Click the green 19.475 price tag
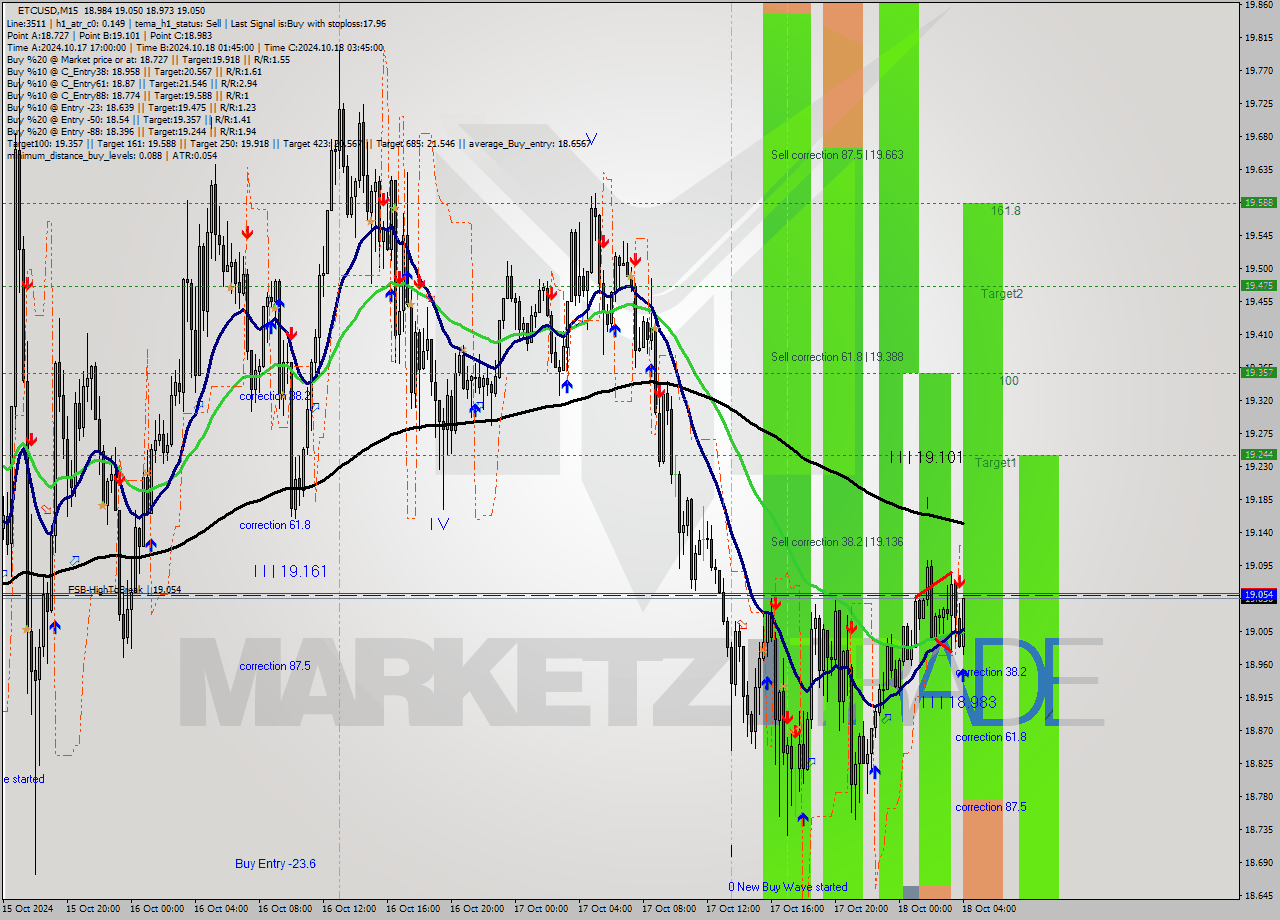 coord(1259,285)
